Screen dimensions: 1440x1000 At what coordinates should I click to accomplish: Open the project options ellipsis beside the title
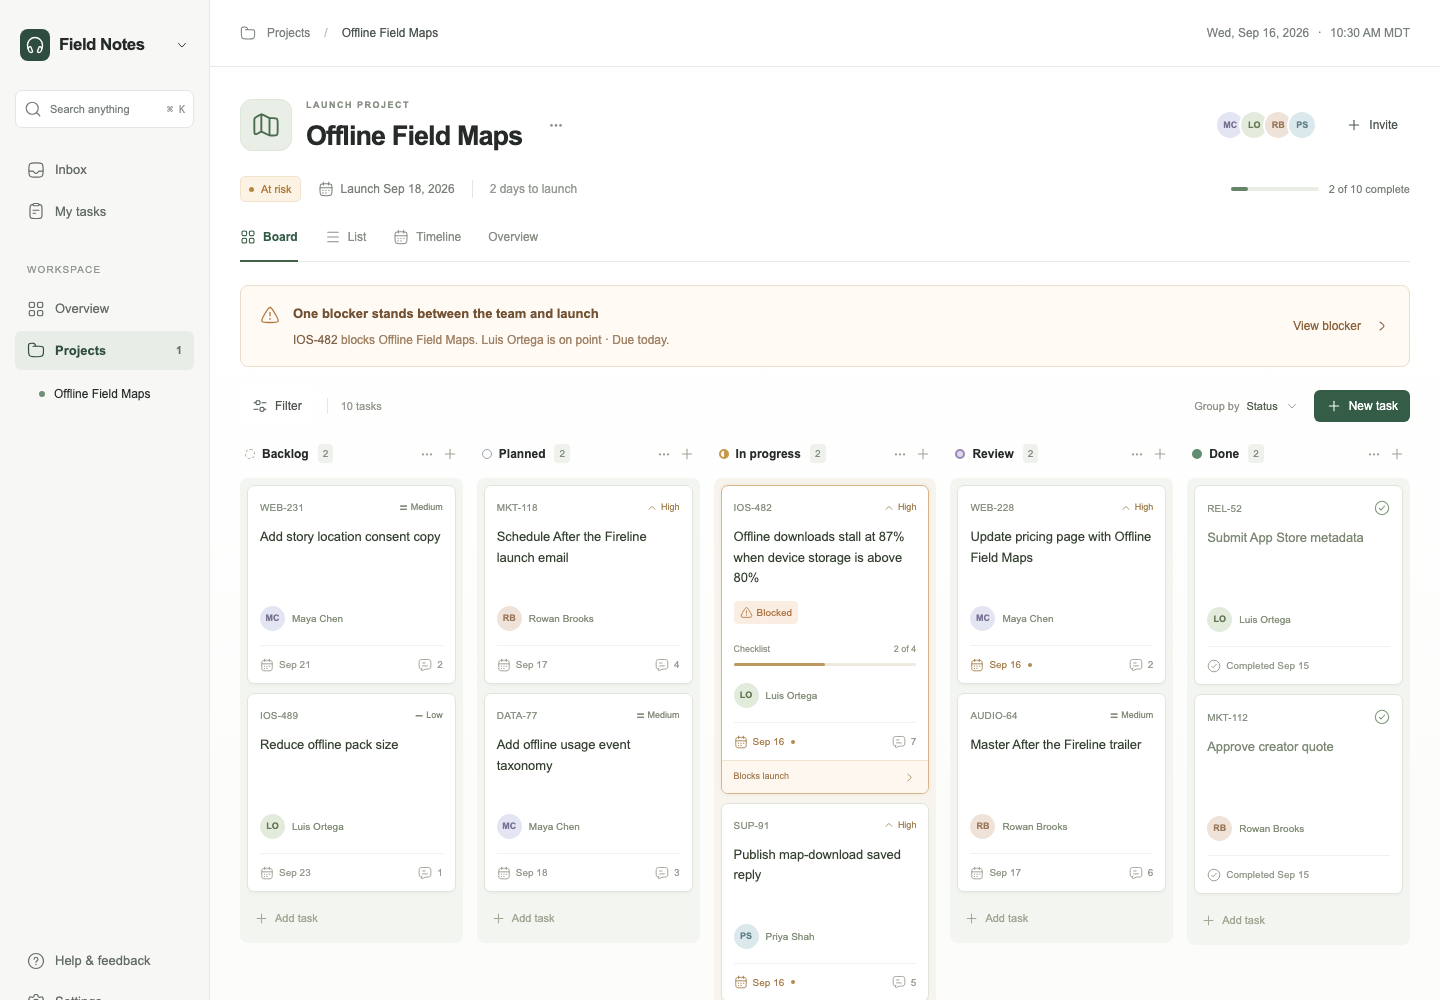pyautogui.click(x=556, y=125)
